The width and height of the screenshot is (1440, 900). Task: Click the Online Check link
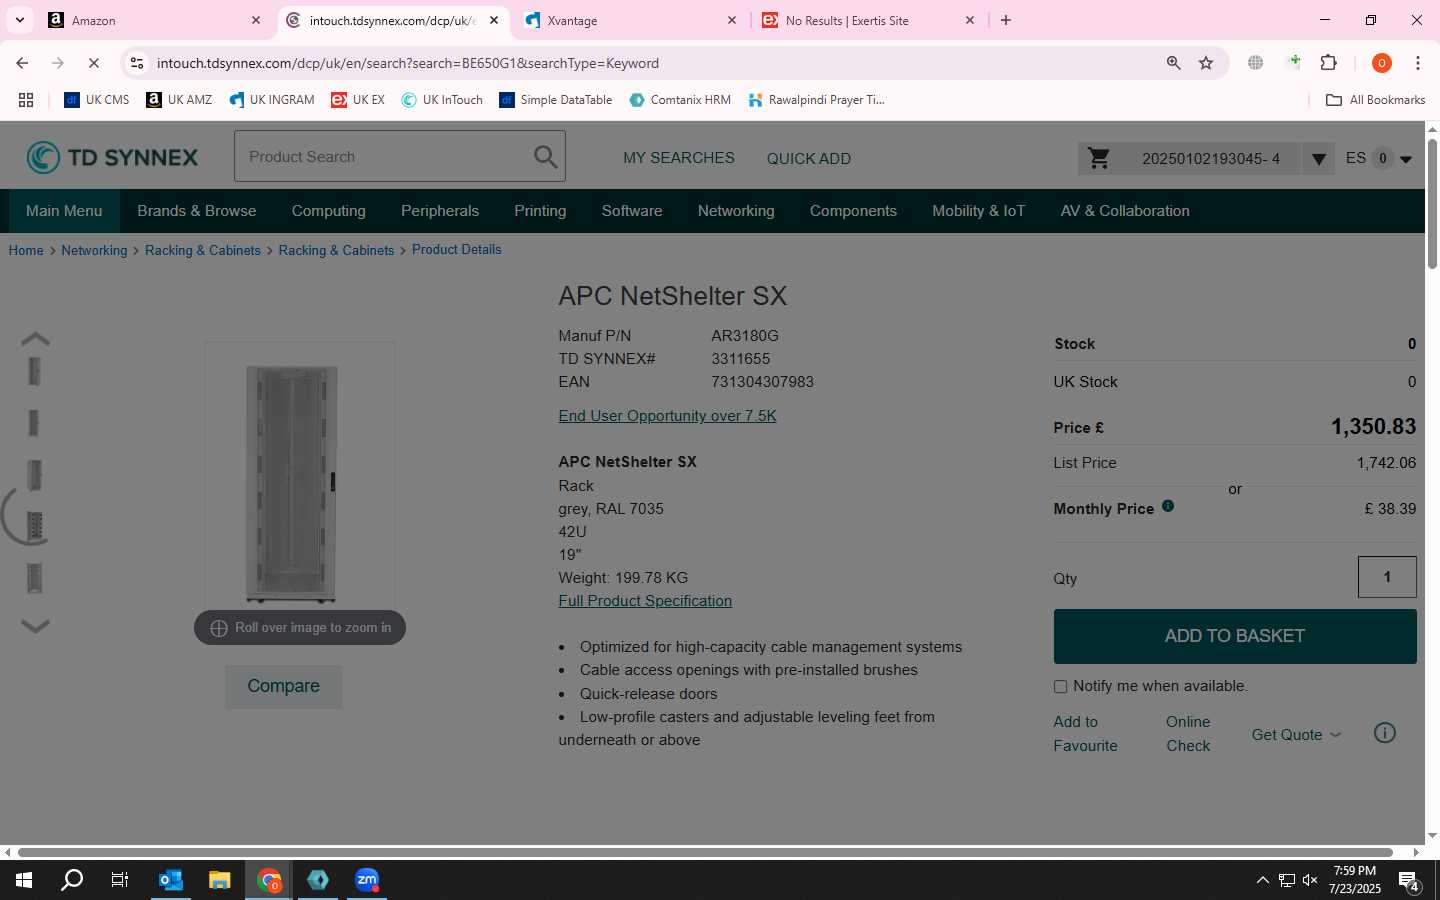(1188, 734)
